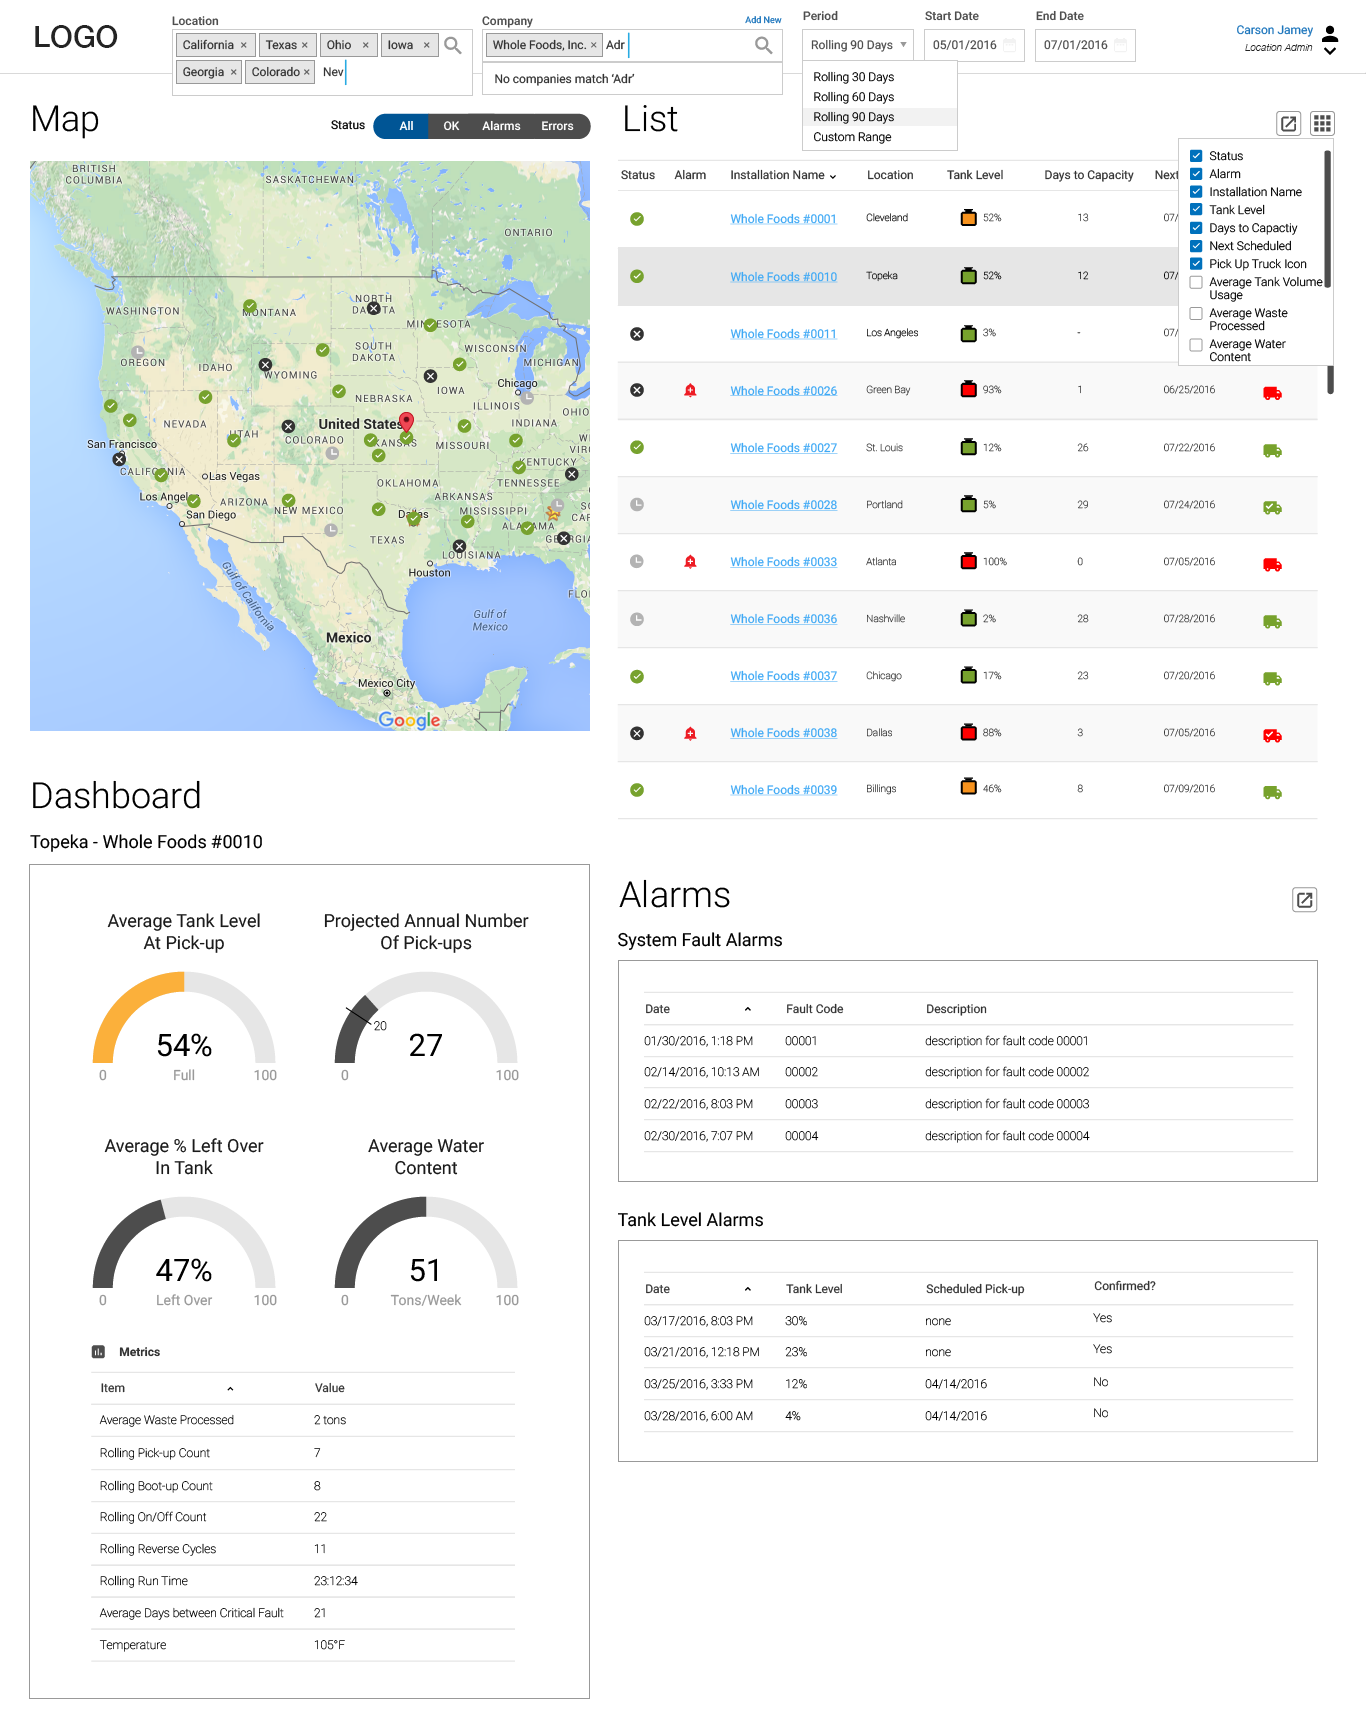Click the green truck icon for St. Louis row
1366x1727 pixels.
click(x=1272, y=451)
